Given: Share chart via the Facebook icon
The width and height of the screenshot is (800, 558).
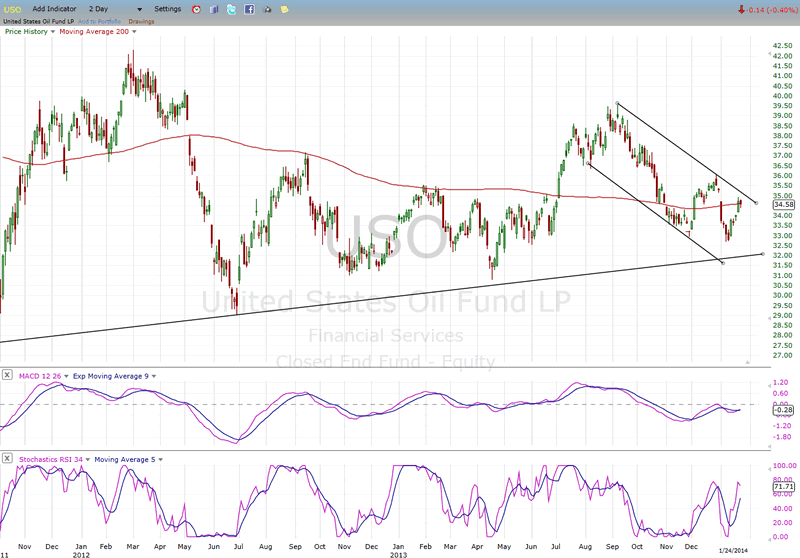Looking at the screenshot, I should (x=249, y=9).
